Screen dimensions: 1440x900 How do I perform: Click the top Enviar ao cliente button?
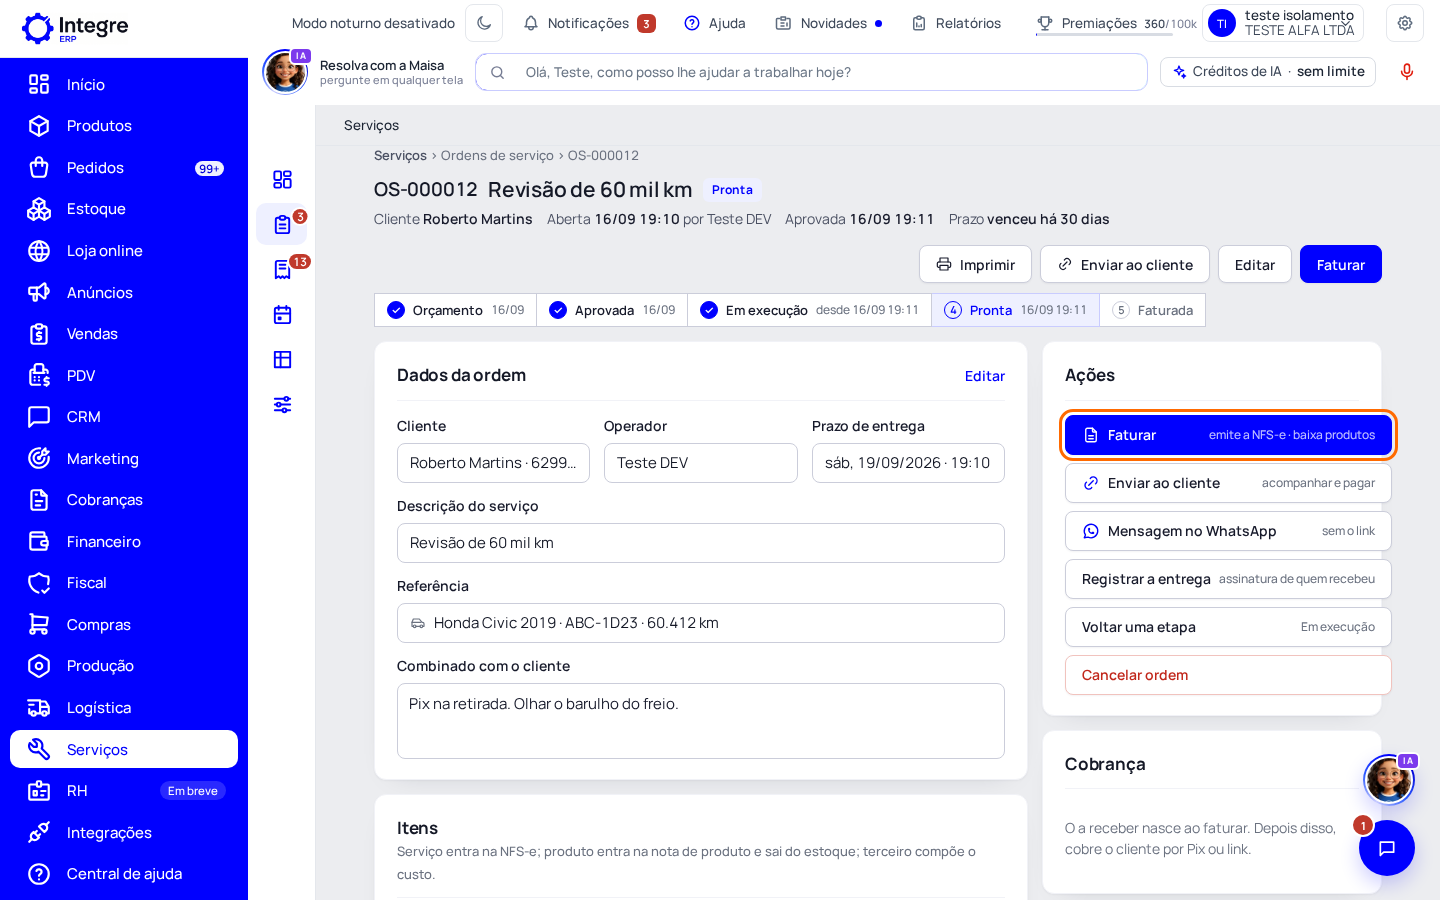(1125, 264)
